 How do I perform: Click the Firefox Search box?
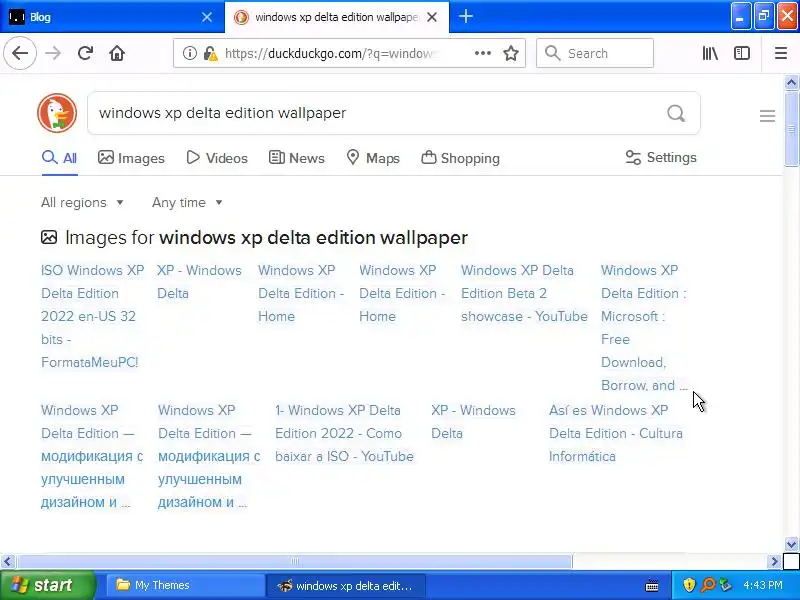click(x=595, y=53)
